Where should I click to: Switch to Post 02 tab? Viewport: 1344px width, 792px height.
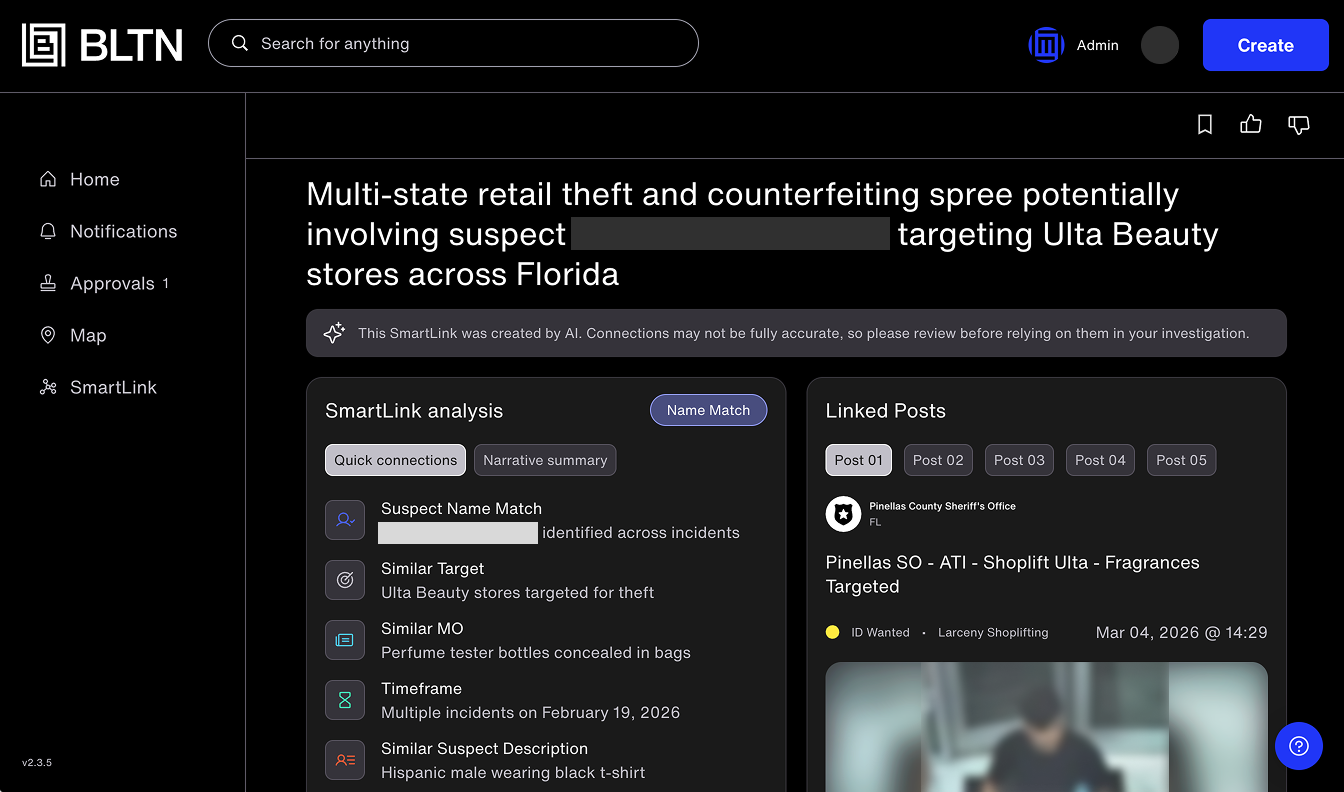[x=939, y=460]
